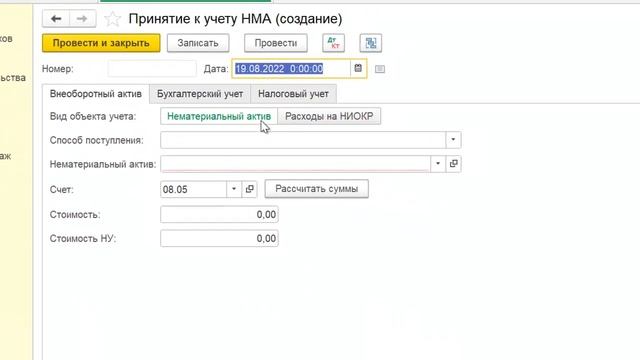This screenshot has width=640, height=360.
Task: Click the Нематериальный актив input field
Action: [296, 164]
